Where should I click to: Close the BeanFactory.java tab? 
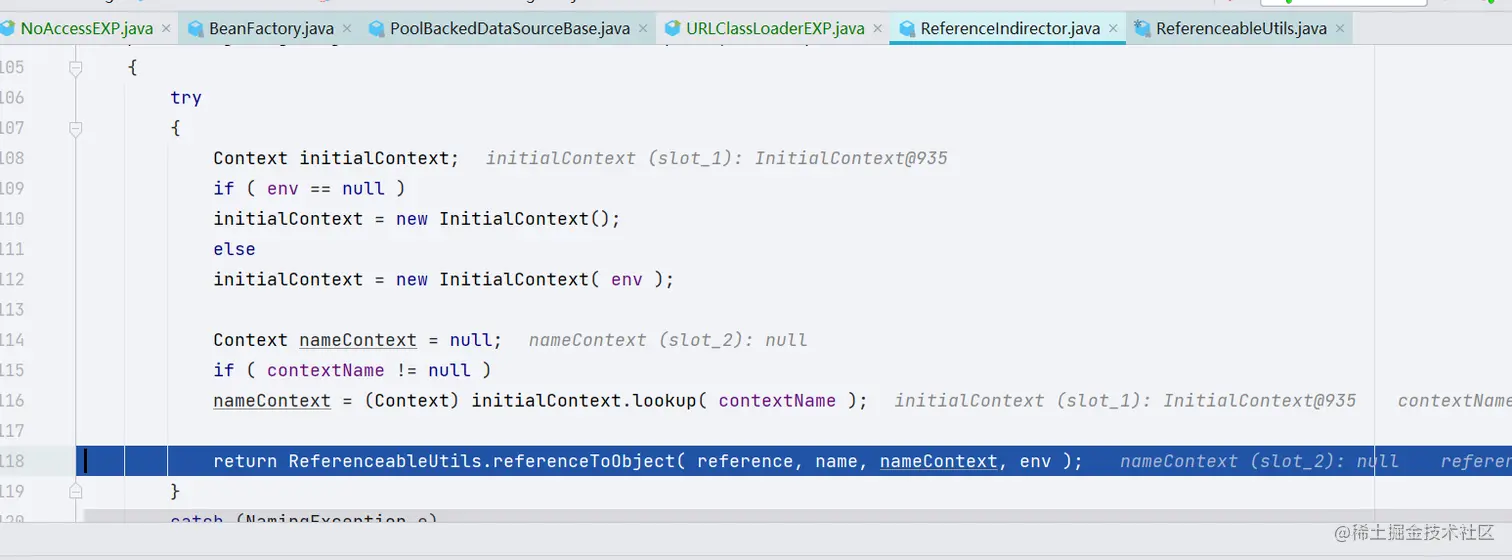pos(346,29)
